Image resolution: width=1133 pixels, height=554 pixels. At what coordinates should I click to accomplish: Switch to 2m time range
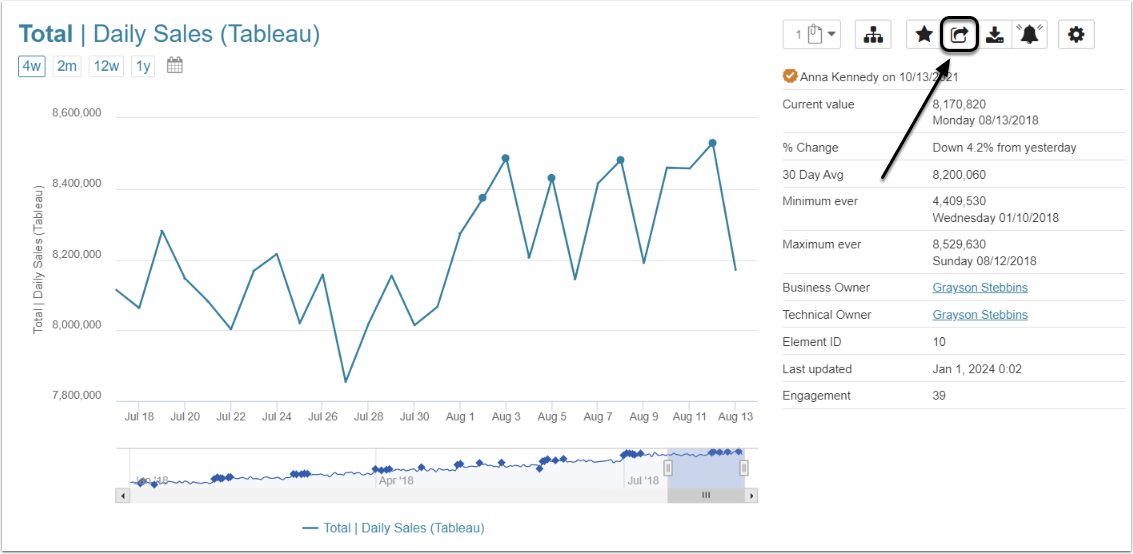(x=67, y=66)
